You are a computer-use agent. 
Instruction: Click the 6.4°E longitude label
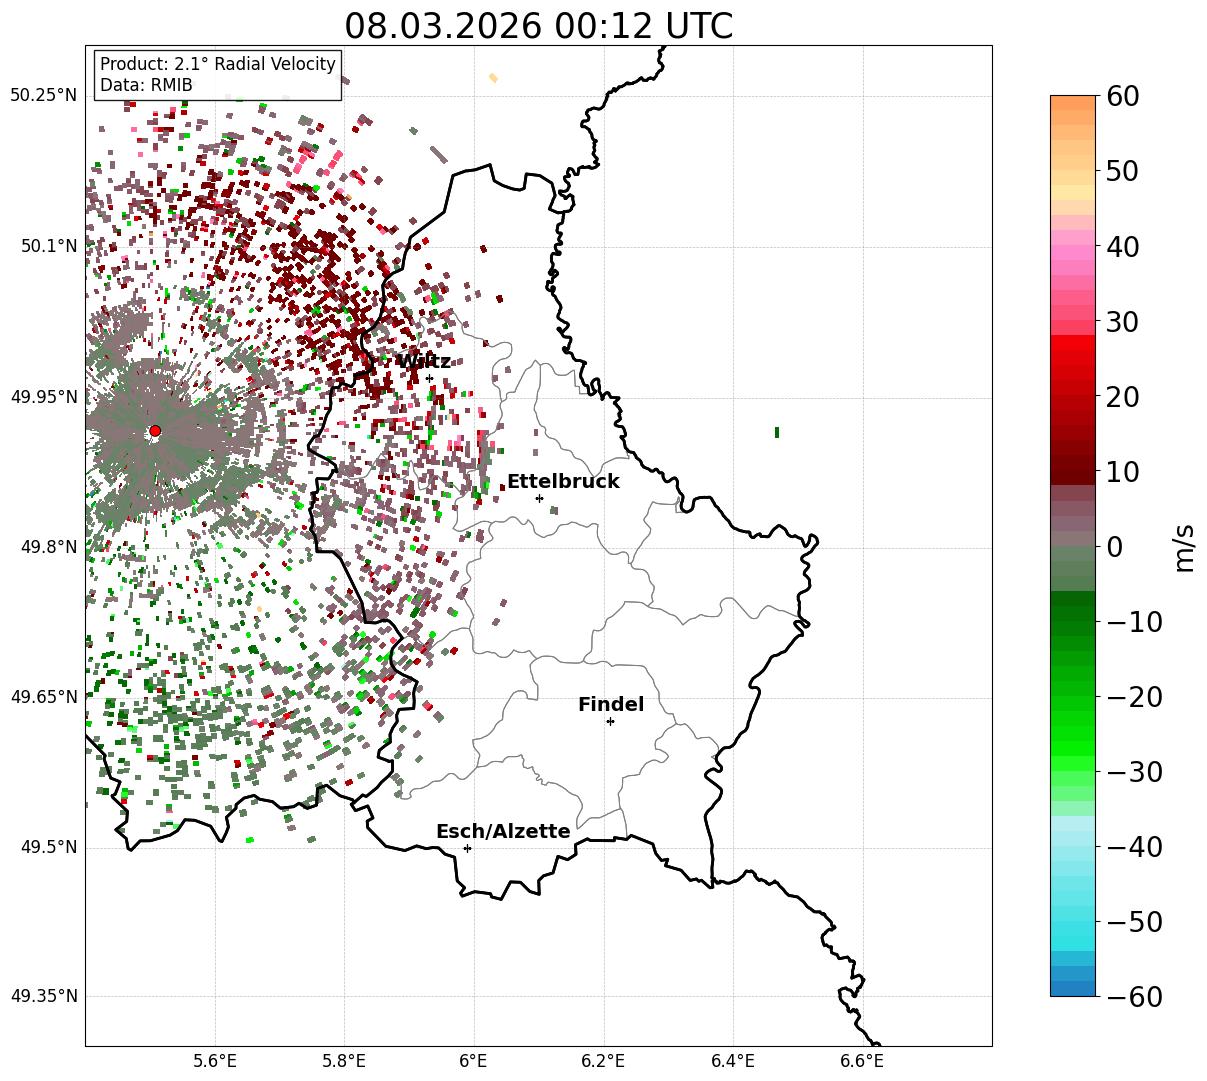coord(733,1060)
